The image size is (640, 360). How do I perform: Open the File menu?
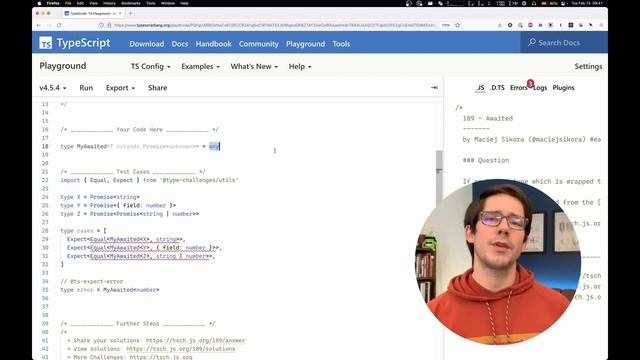pos(68,3)
